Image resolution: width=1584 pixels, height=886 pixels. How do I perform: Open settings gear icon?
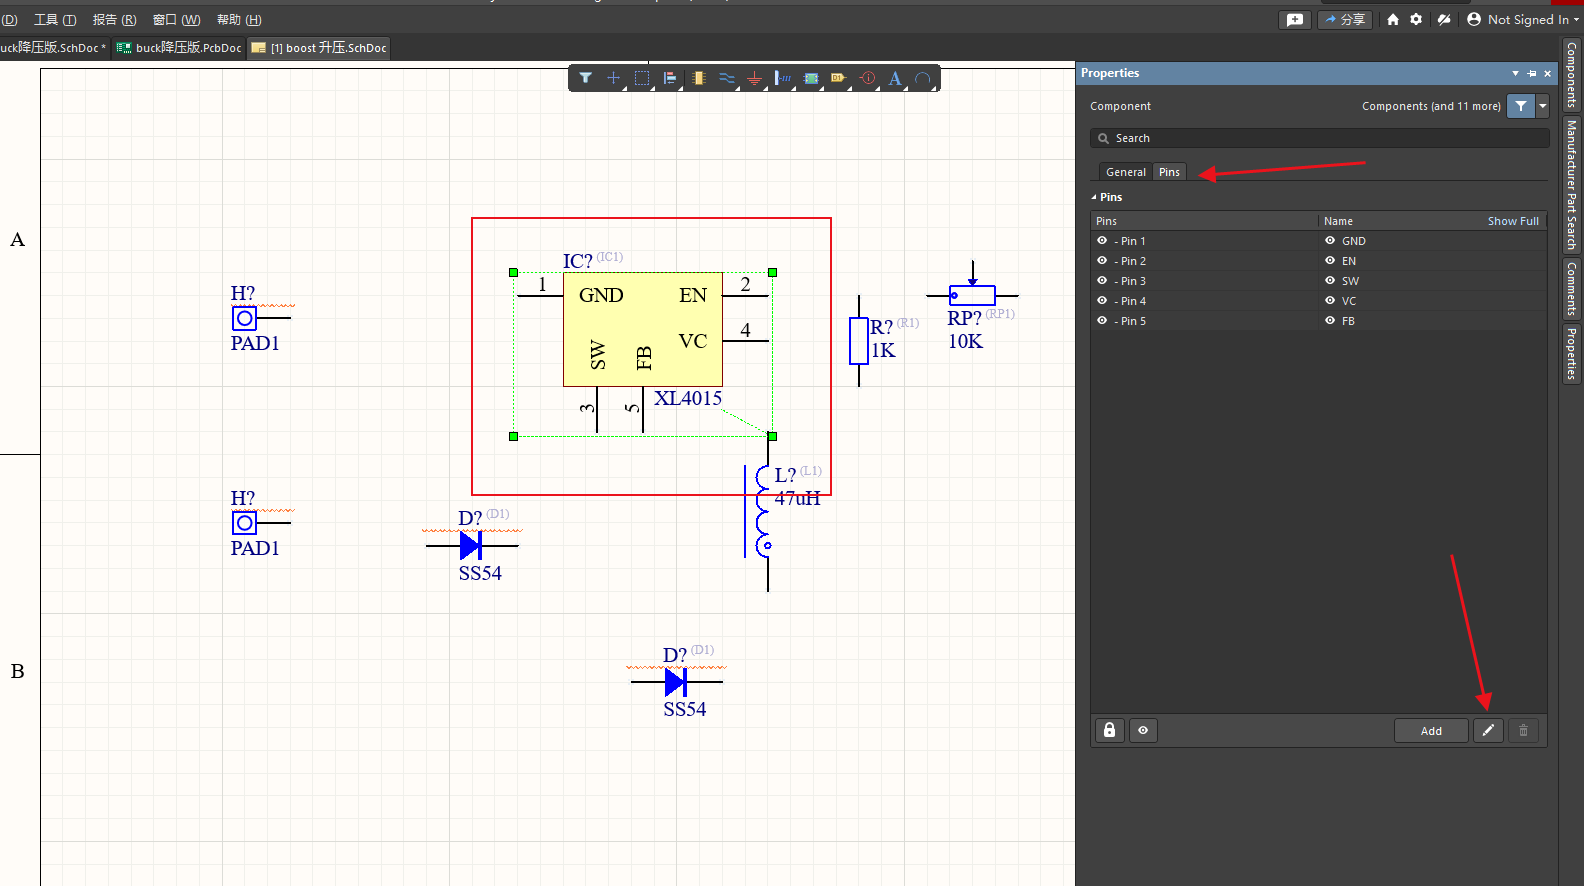point(1416,20)
